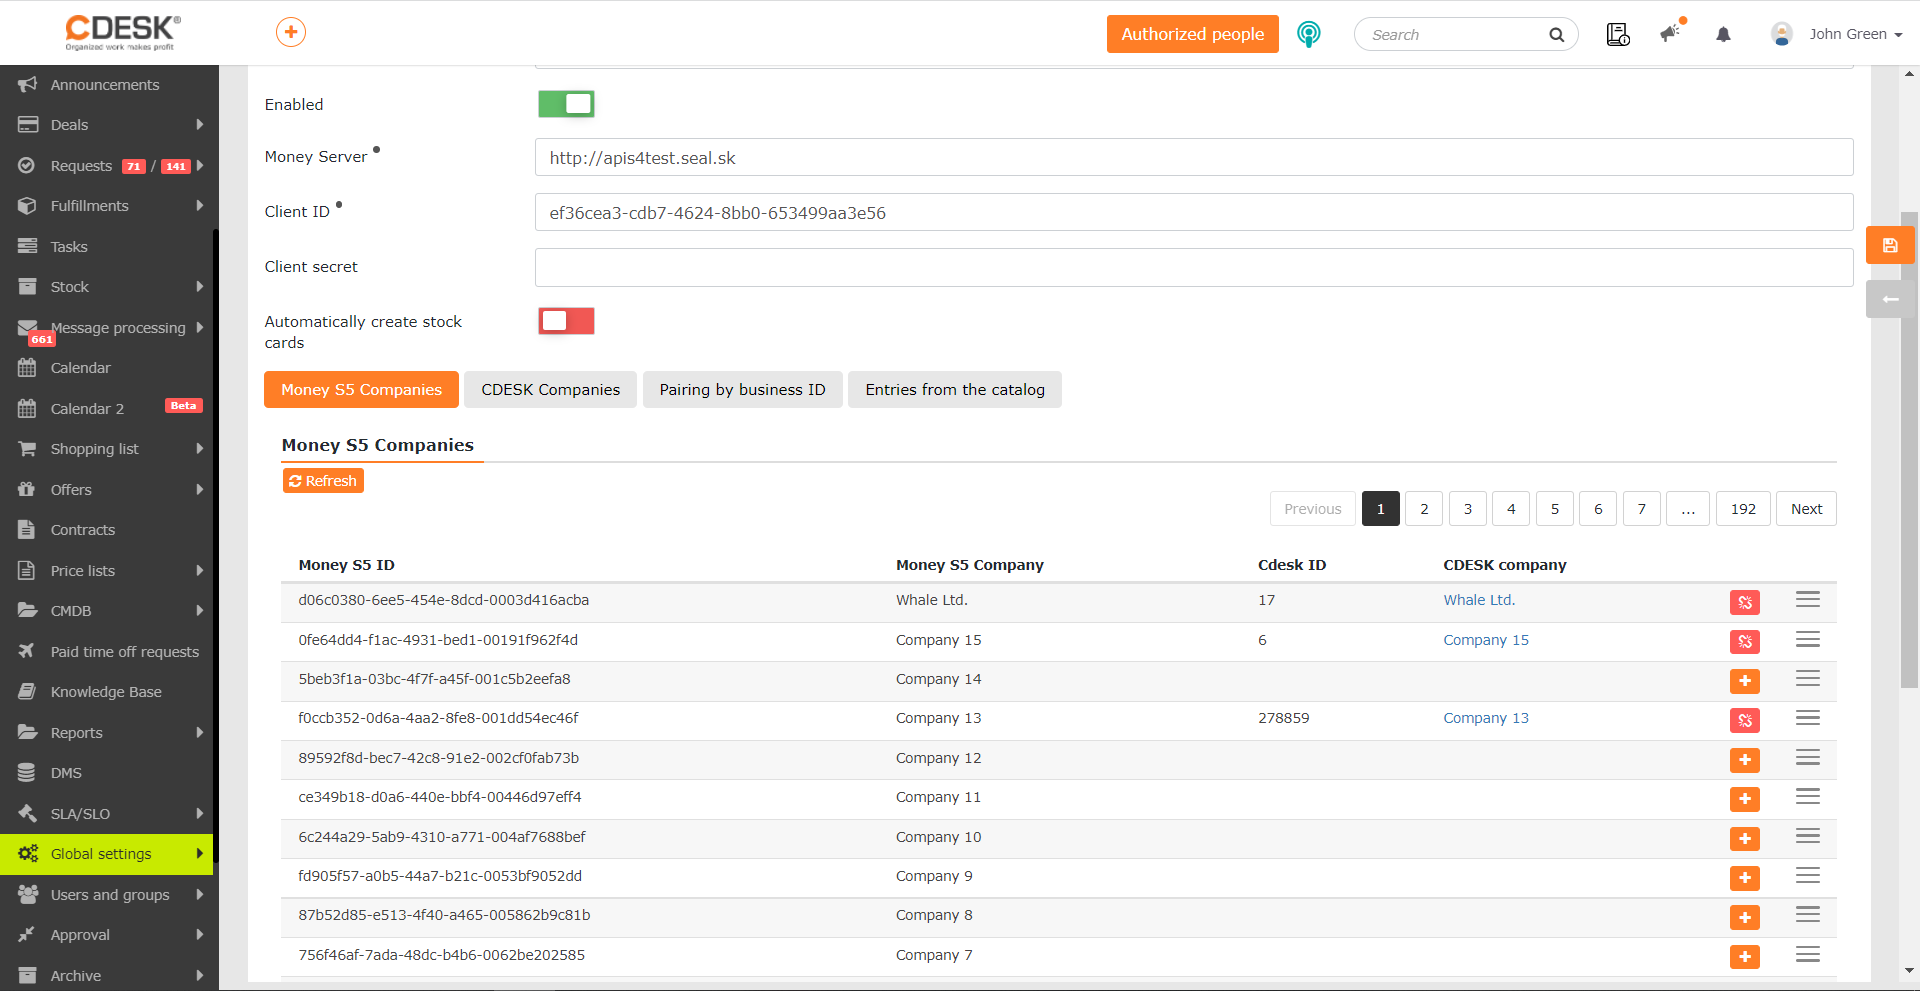Pair Company 7 using orange plus button

pyautogui.click(x=1745, y=957)
